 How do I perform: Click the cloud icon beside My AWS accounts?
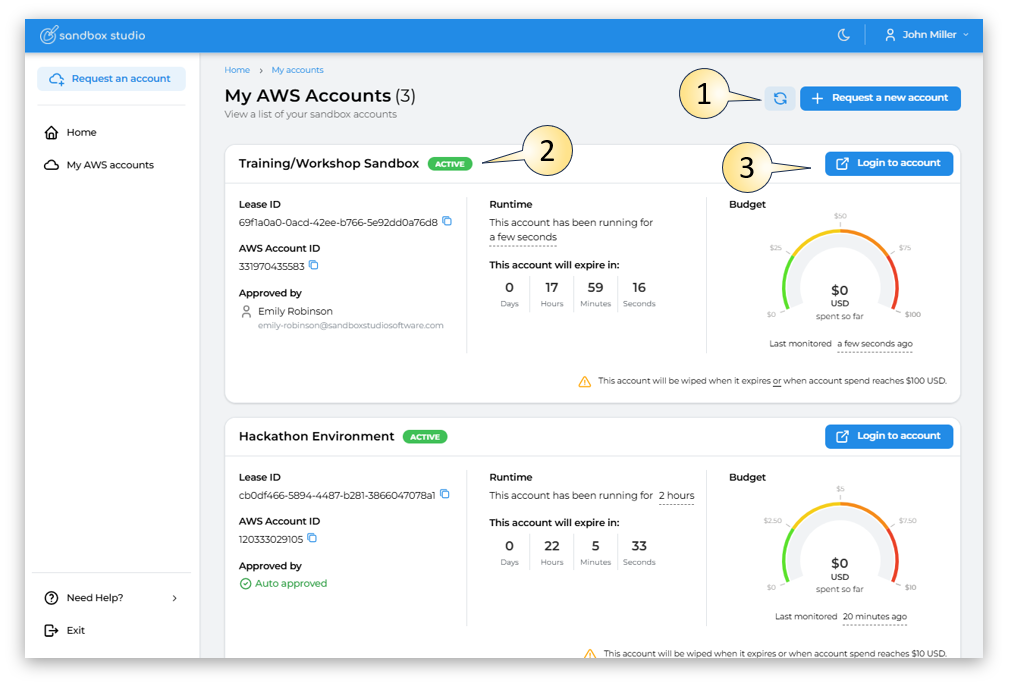tap(51, 165)
